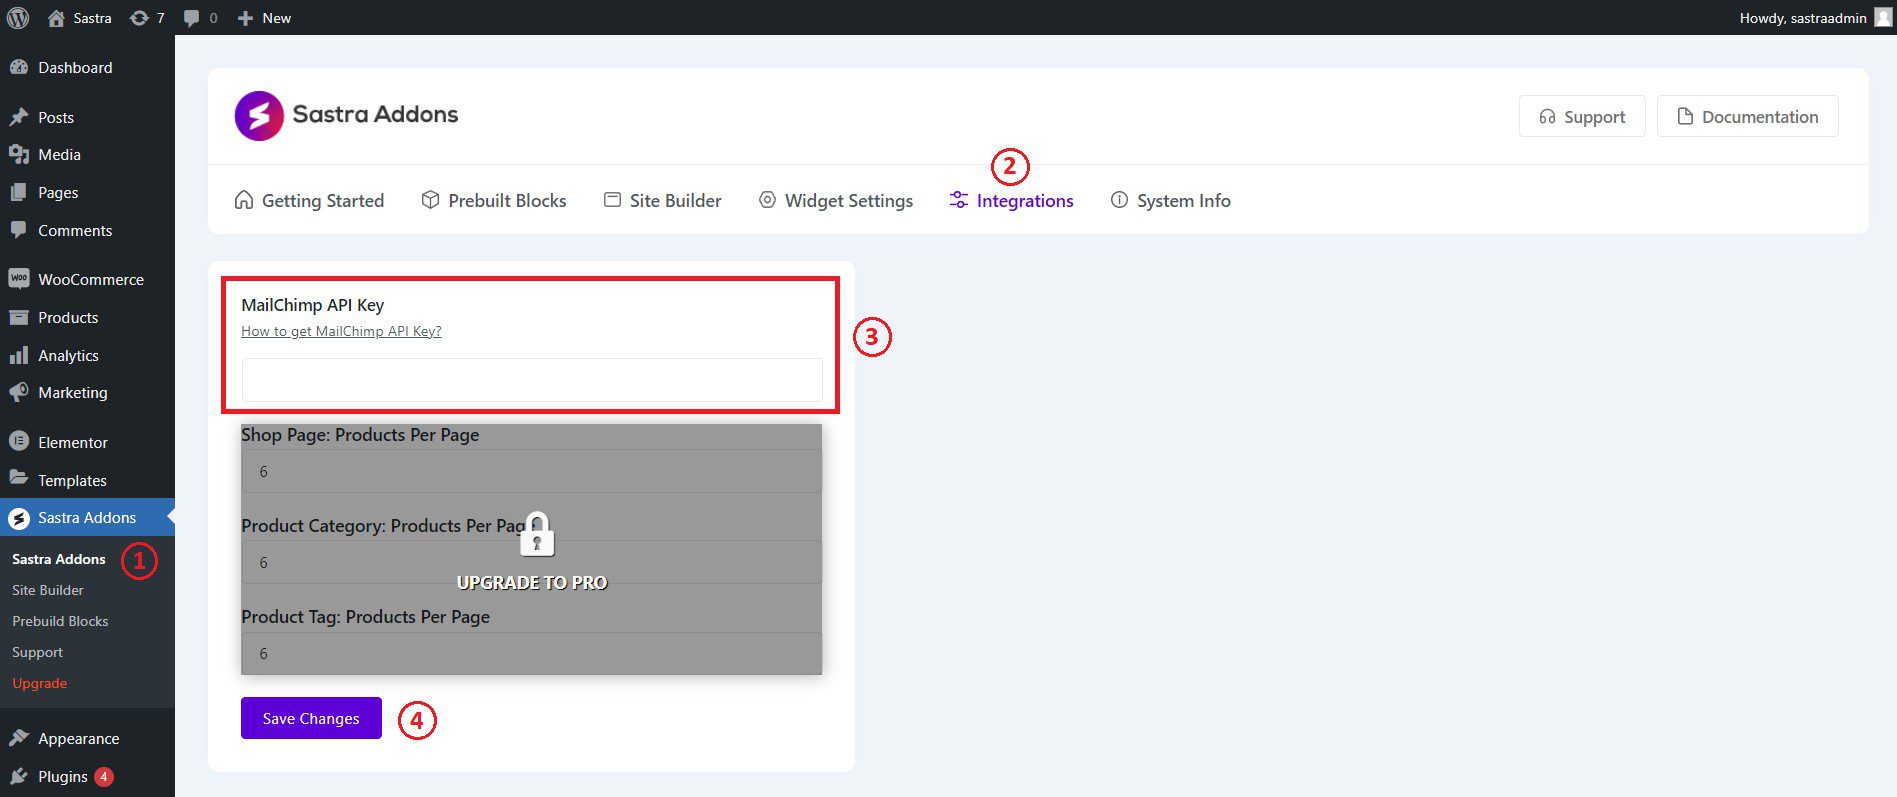Open the Site Builder tab
Image resolution: width=1897 pixels, height=797 pixels.
tap(662, 200)
